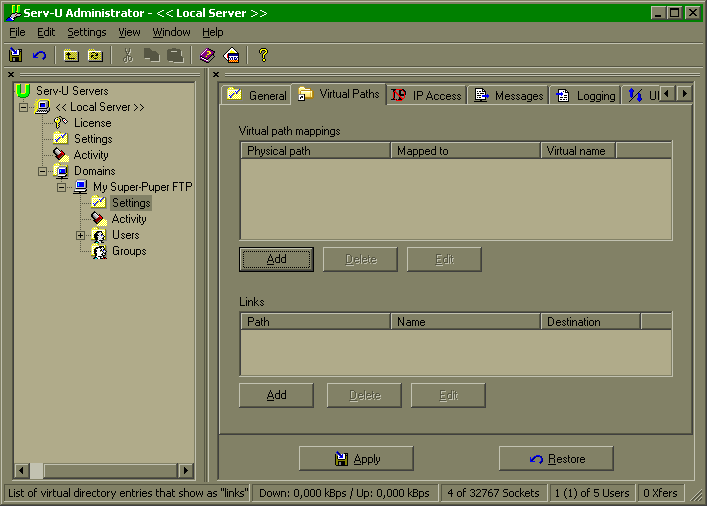Click the Messages tab's document icon
The image size is (707, 506).
pyautogui.click(x=482, y=95)
